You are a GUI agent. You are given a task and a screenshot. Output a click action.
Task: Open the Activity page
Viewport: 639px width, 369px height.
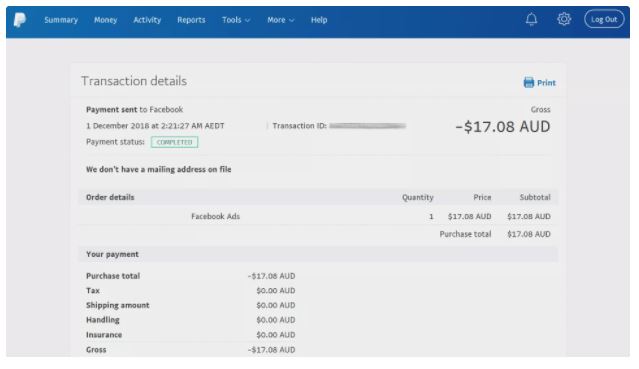[x=147, y=20]
